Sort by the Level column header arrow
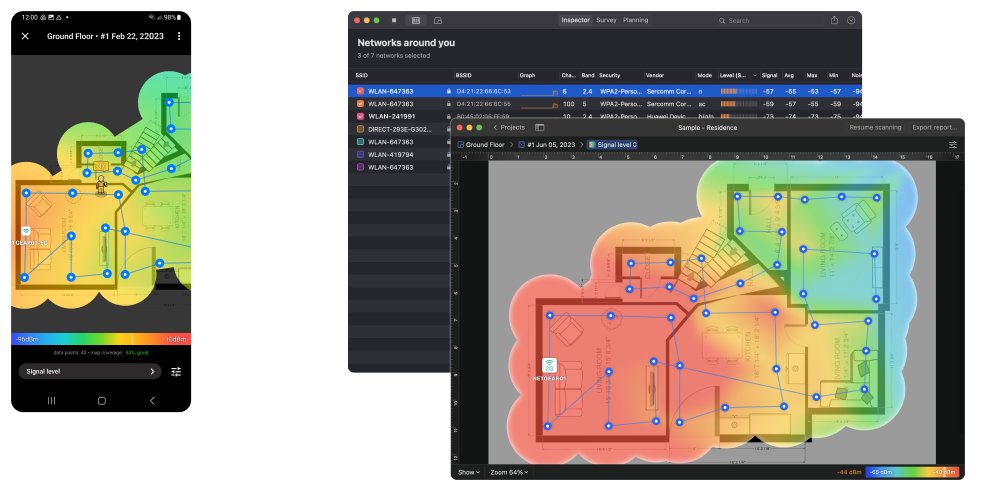 (x=755, y=76)
